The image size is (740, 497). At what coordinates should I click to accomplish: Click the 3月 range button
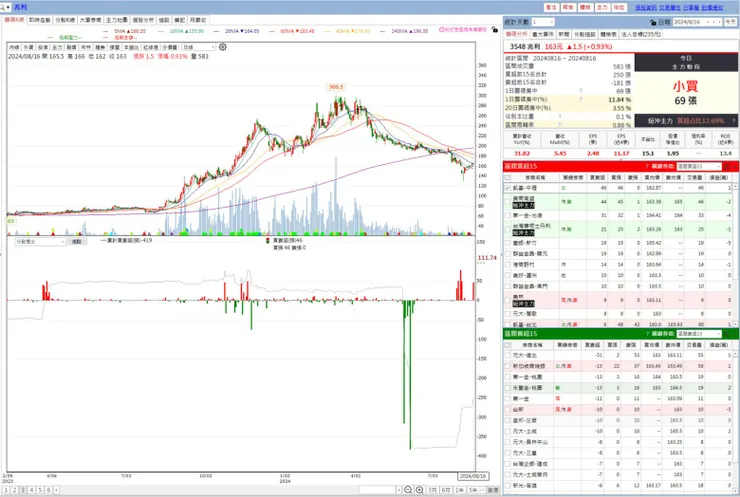coord(432,490)
